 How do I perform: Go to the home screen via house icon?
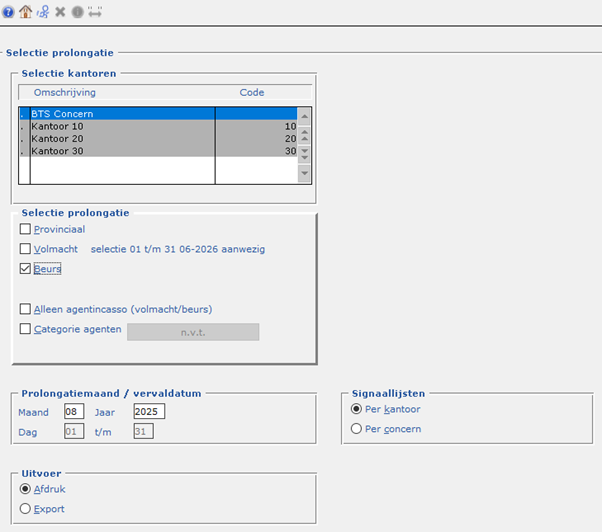tap(25, 12)
